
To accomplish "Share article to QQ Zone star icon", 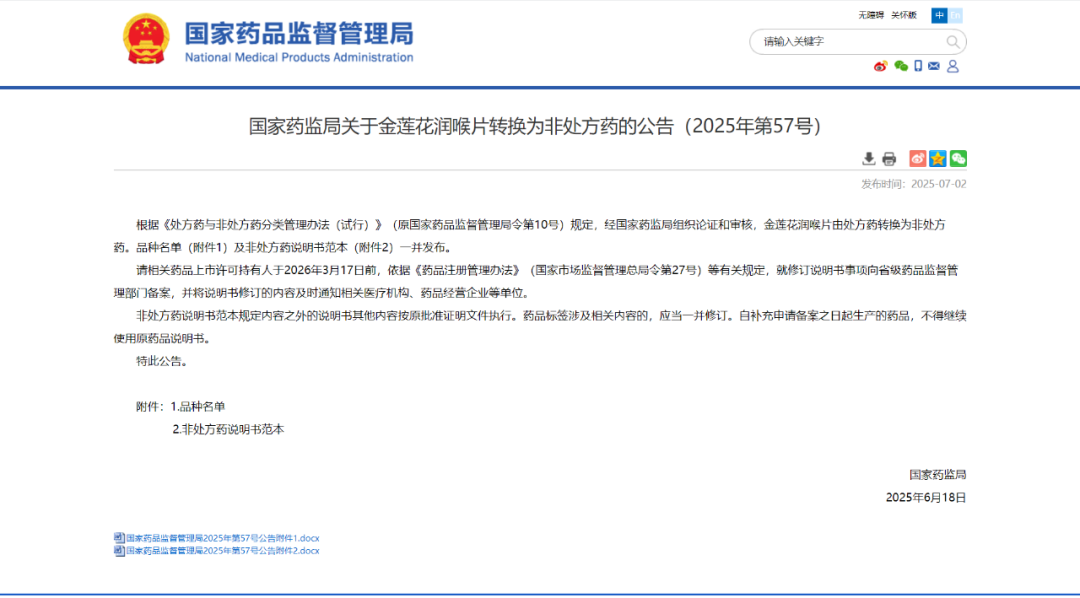I will tap(937, 158).
